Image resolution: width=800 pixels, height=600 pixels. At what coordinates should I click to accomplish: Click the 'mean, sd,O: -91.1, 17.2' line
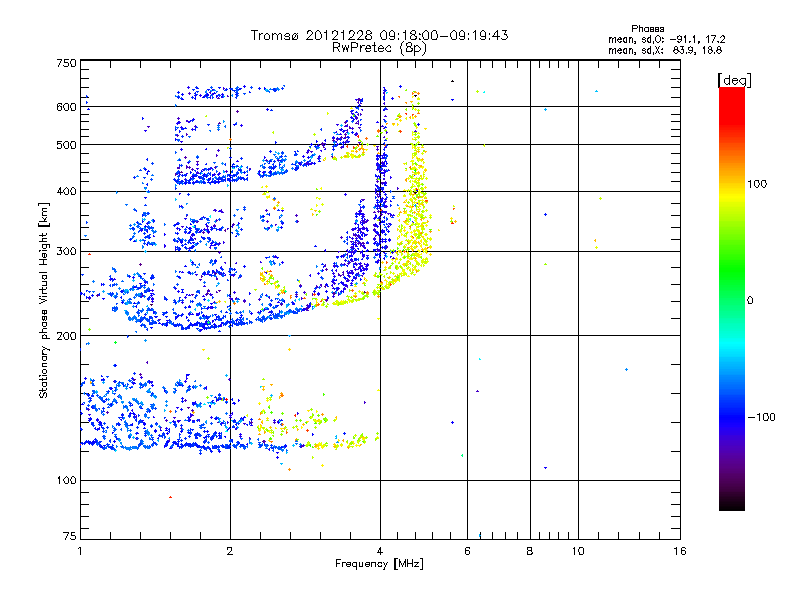coord(666,39)
